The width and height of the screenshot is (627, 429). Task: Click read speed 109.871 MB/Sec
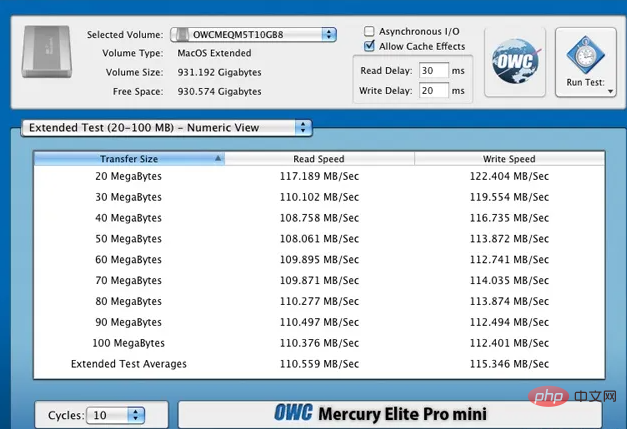319,280
